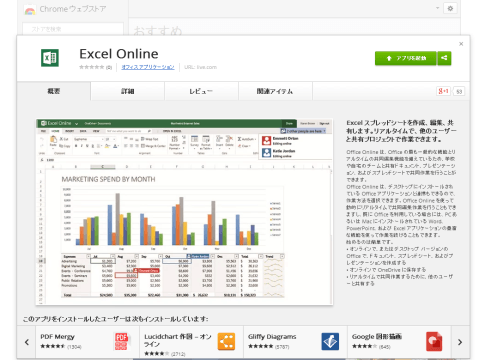The image size is (480, 360).
Task: Click the Google +1 button
Action: (443, 91)
